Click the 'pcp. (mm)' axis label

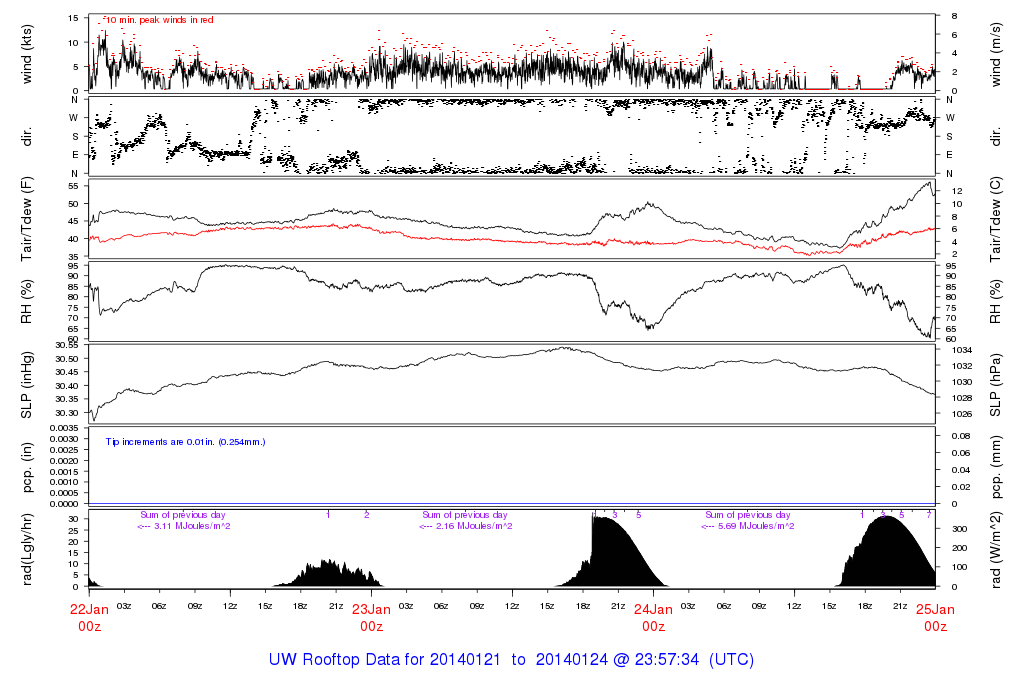(x=996, y=465)
